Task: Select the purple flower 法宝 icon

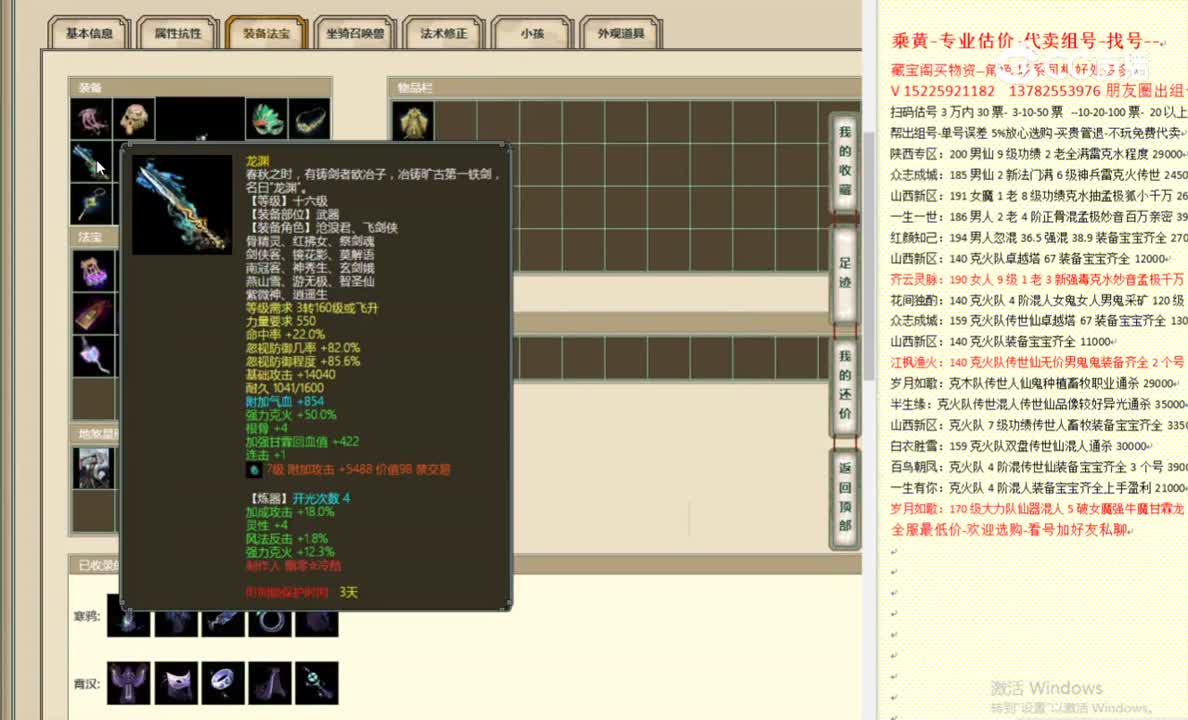Action: 94,356
